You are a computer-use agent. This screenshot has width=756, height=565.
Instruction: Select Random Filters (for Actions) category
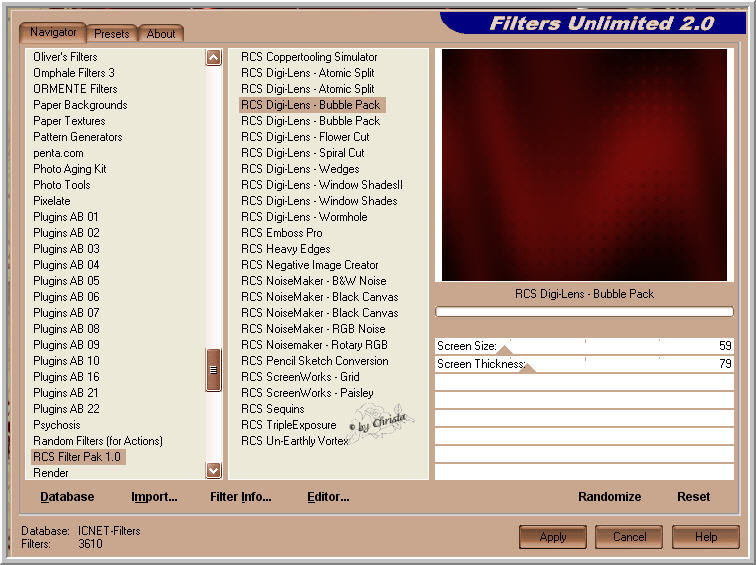98,441
